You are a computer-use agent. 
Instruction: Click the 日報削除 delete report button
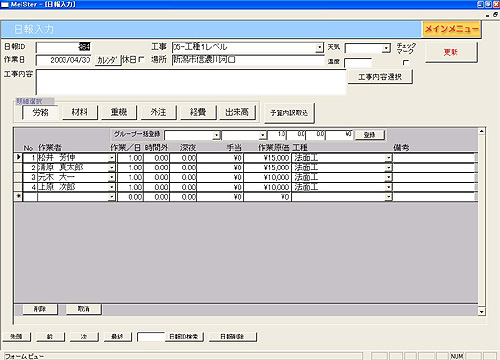tap(232, 337)
